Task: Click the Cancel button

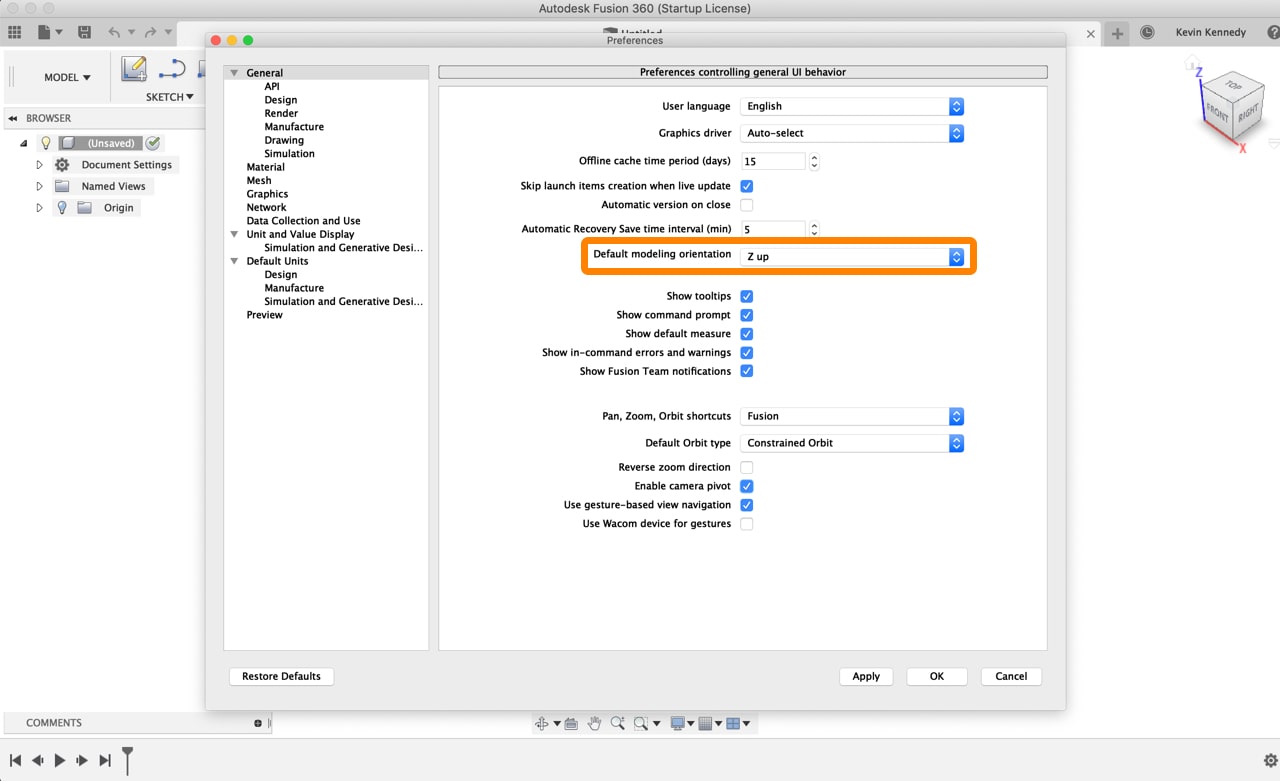Action: 1011,676
